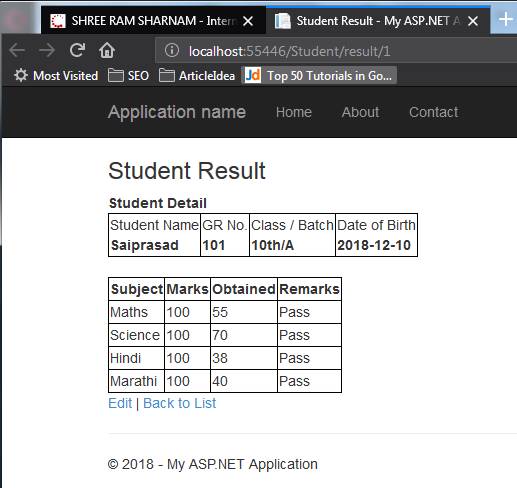The height and width of the screenshot is (488, 517).
Task: Click the Marathi subject cell
Action: point(136,381)
